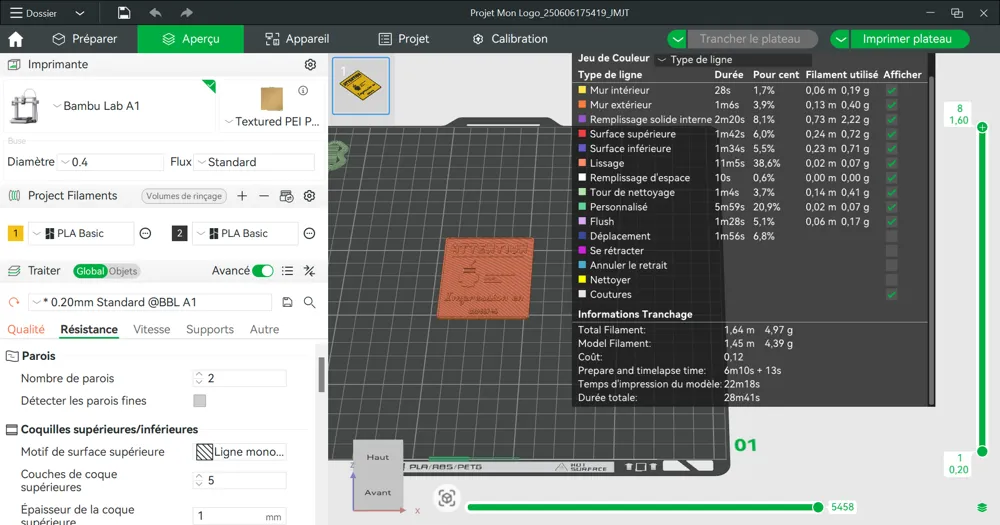Open the Projet tab

(404, 39)
